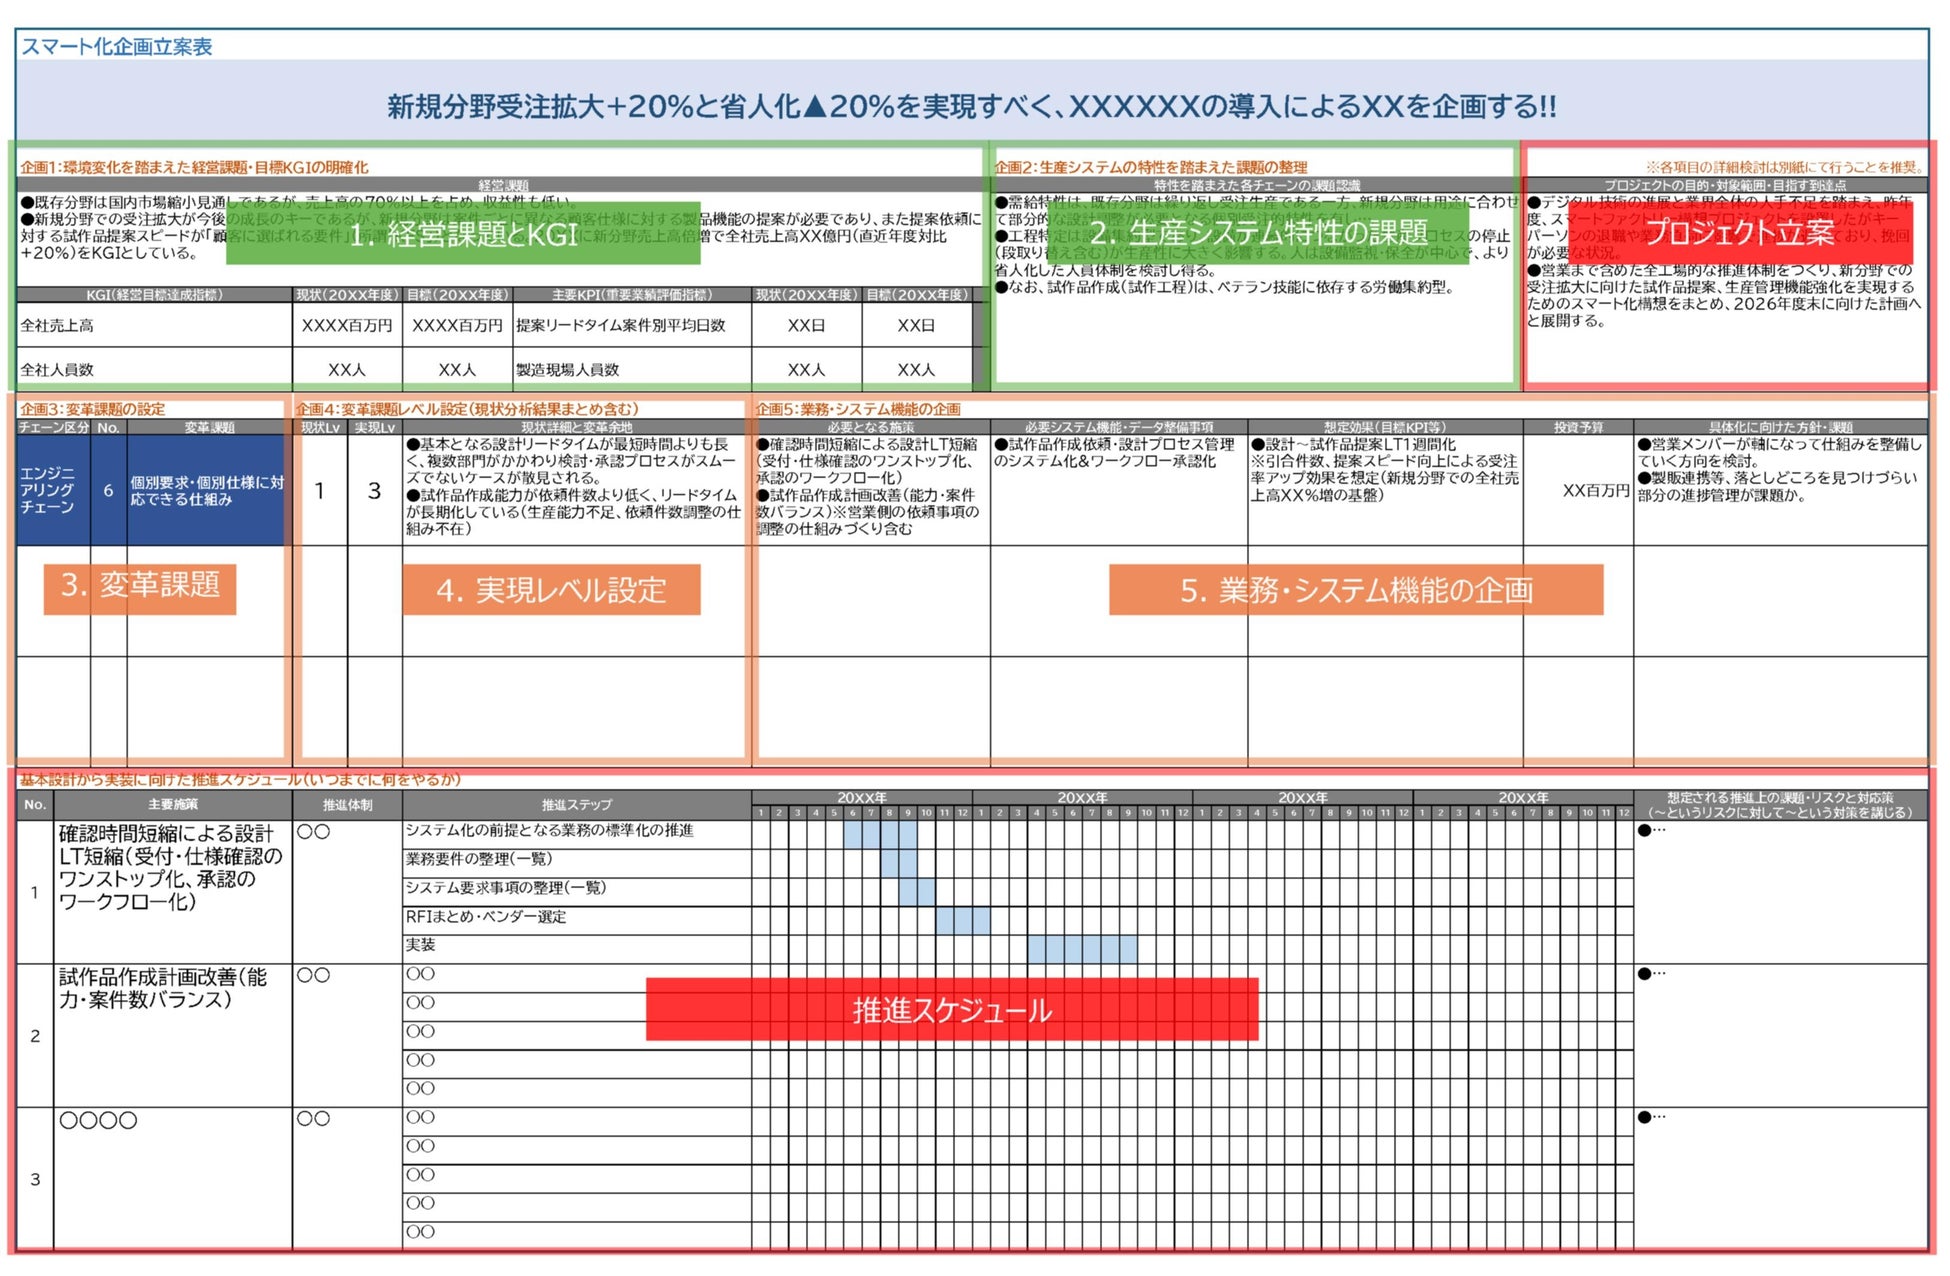Click the 'スマート化企画立案表' title text
Viewport: 1950px width, 1276px height.
pyautogui.click(x=117, y=46)
